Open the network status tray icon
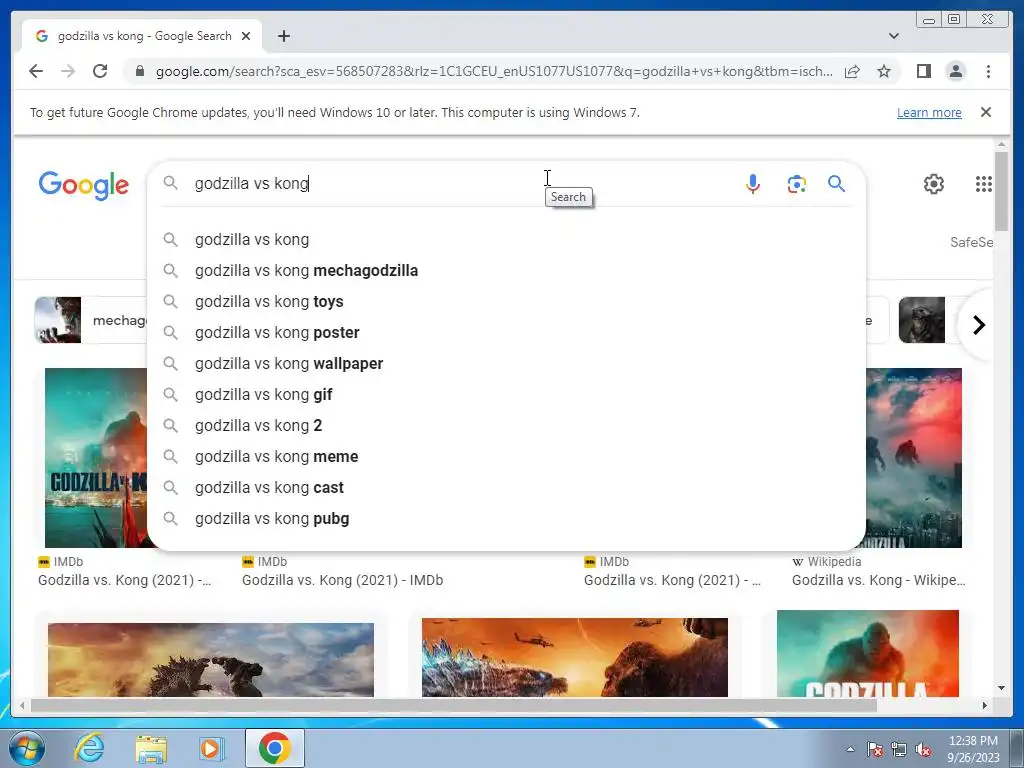This screenshot has height=768, width=1024. coord(899,749)
